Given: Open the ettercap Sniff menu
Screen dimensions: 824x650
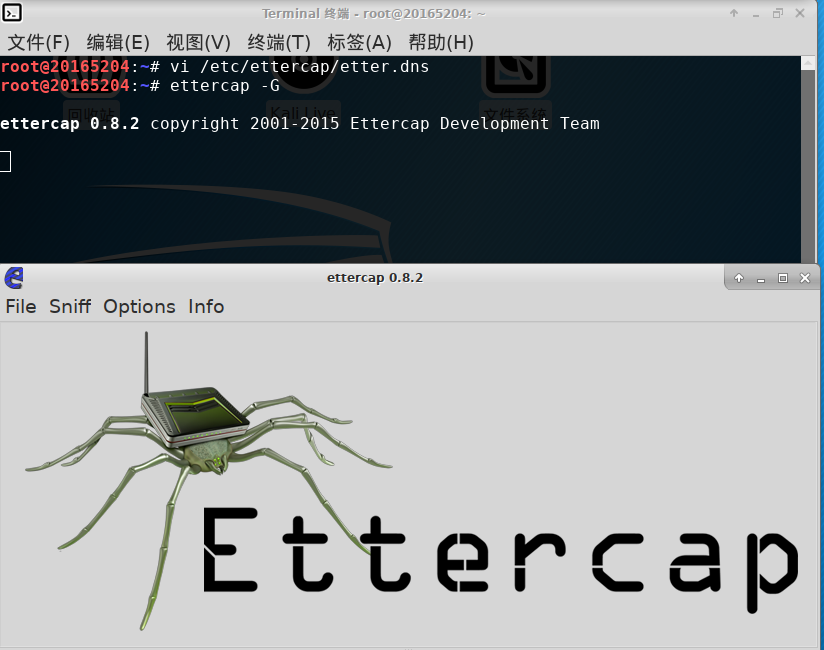Looking at the screenshot, I should pos(70,306).
